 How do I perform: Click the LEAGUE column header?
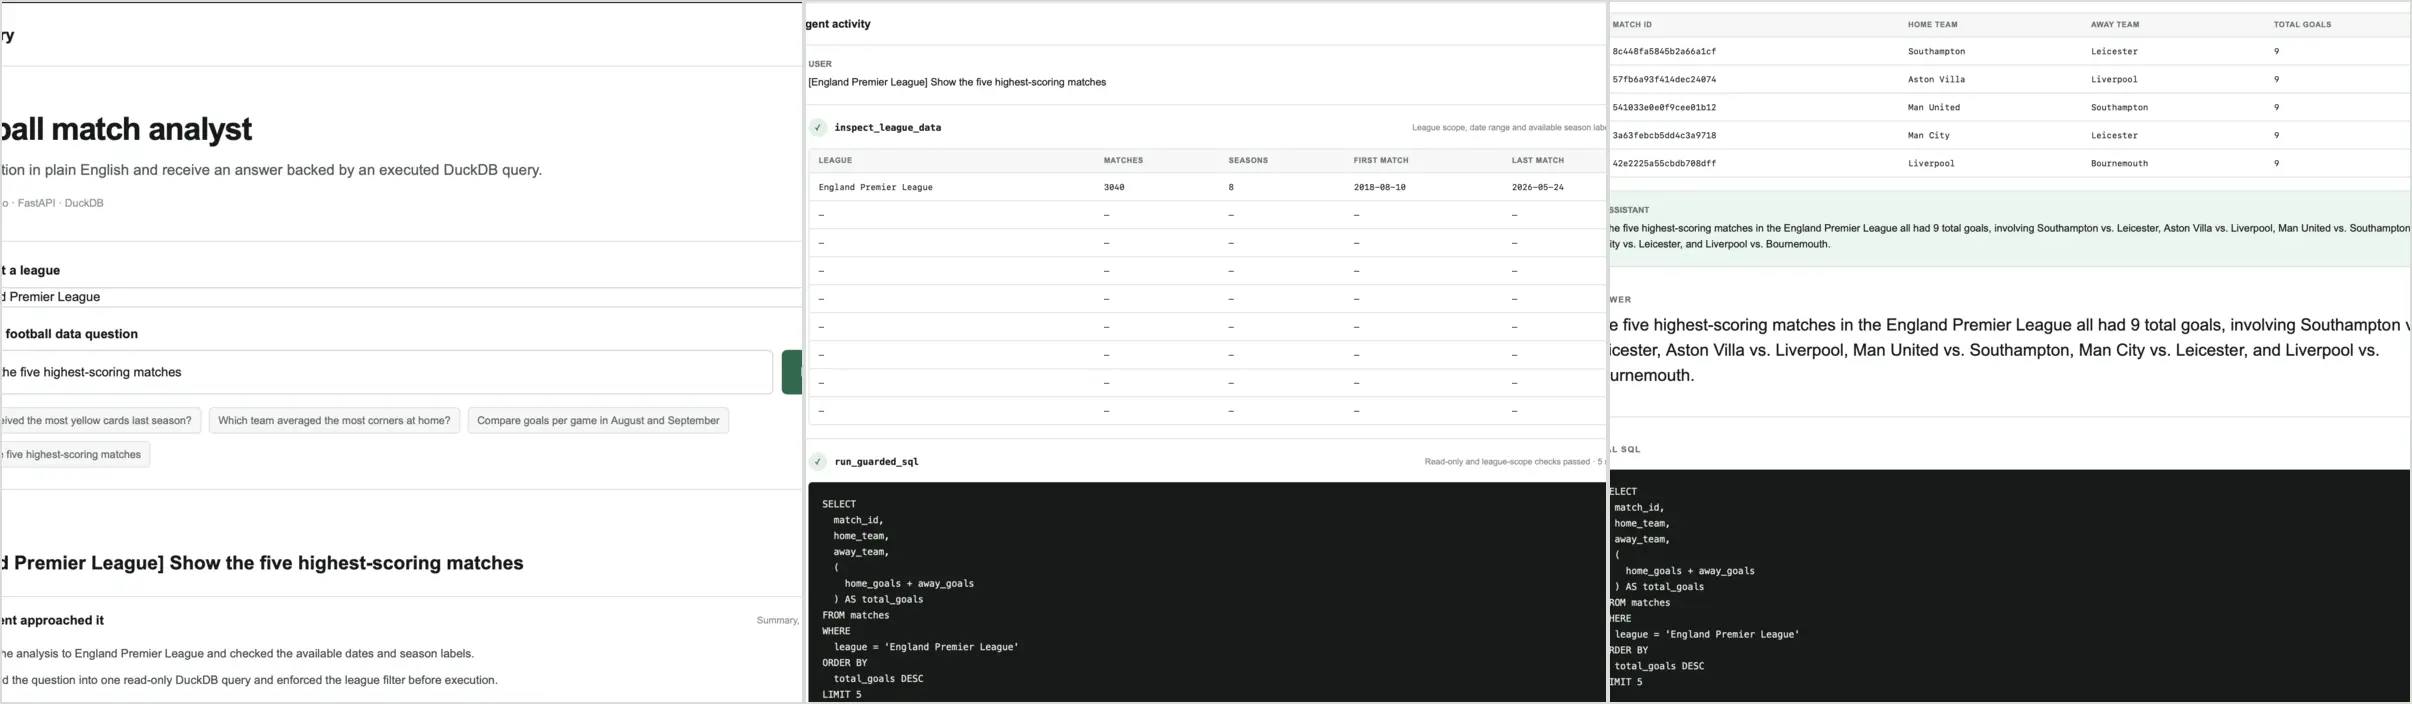(835, 160)
